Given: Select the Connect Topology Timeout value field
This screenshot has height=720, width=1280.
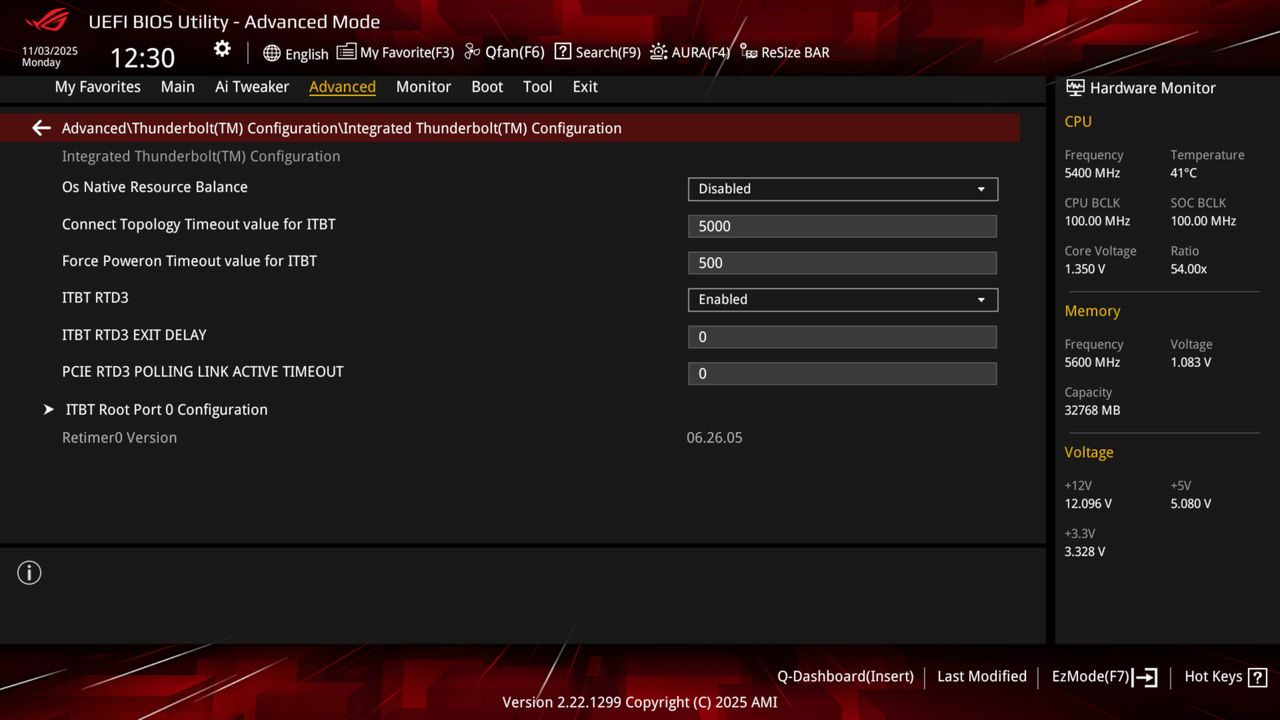Looking at the screenshot, I should [x=842, y=226].
